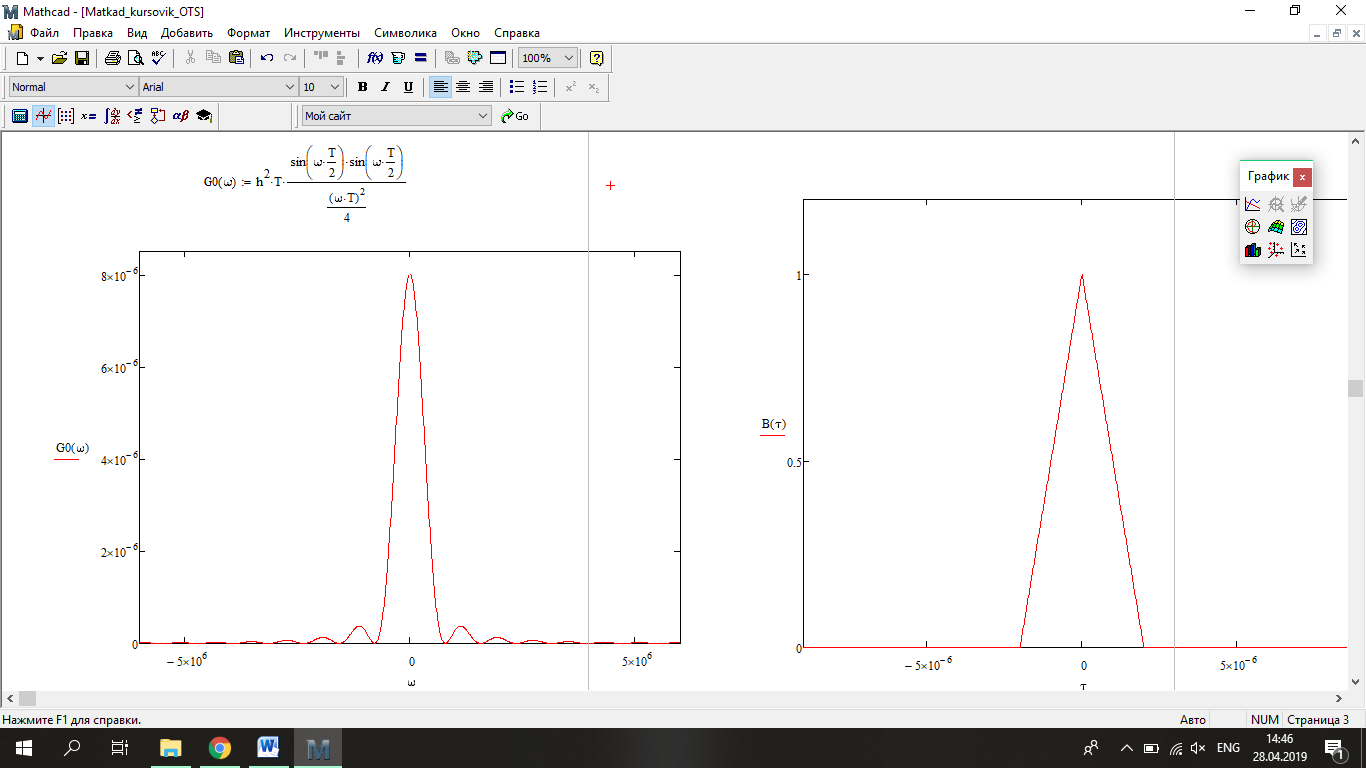The width and height of the screenshot is (1366, 768).
Task: Toggle underline text formatting
Action: coord(408,87)
